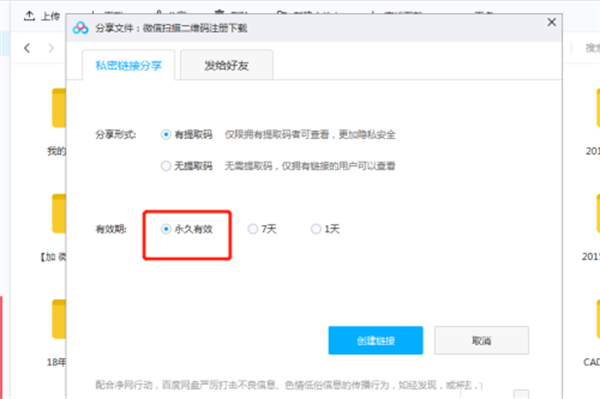Click the Baidu Netdisk logo icon

(x=81, y=28)
